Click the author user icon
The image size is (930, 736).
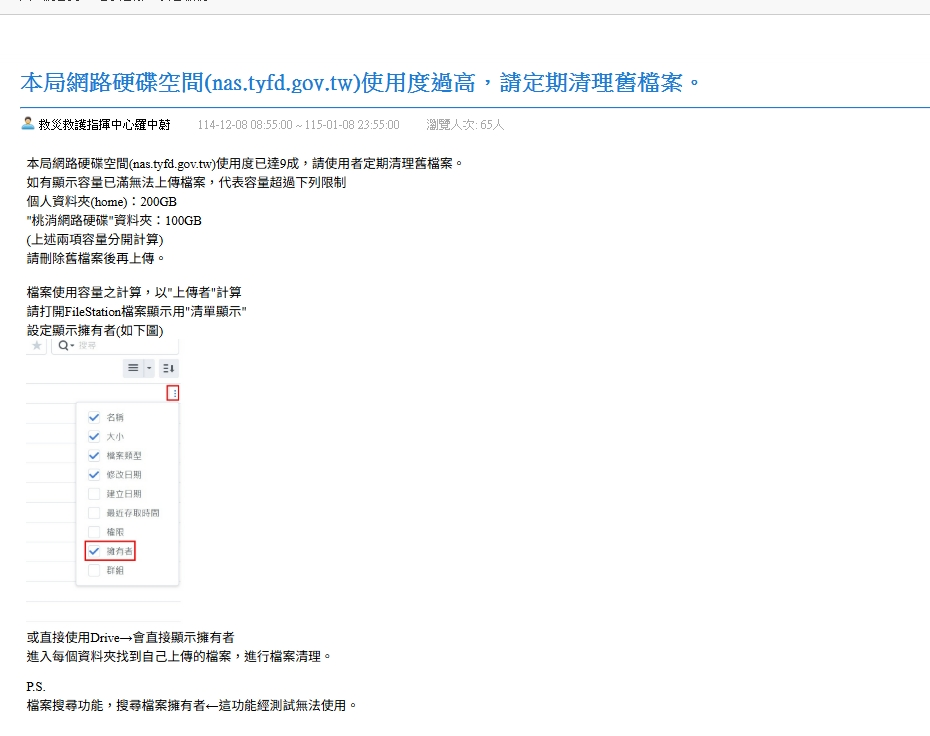[27, 124]
